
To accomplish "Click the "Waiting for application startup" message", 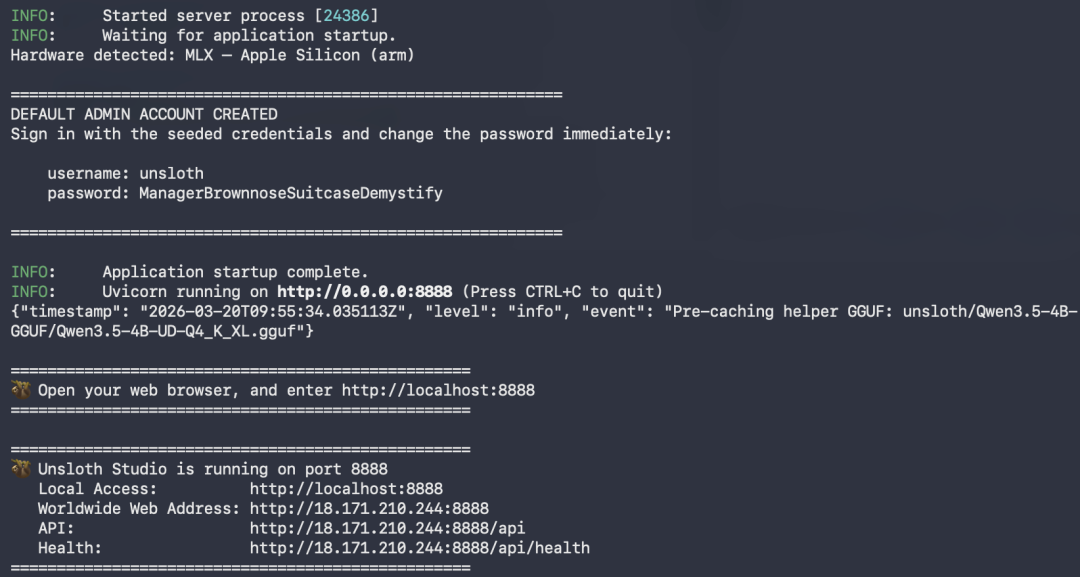I will click(x=249, y=35).
